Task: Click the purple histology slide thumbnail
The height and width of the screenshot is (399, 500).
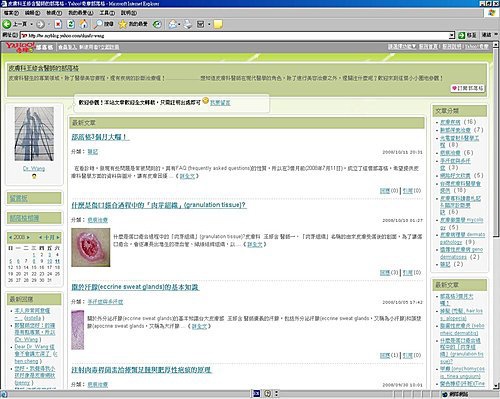Action: [78, 330]
